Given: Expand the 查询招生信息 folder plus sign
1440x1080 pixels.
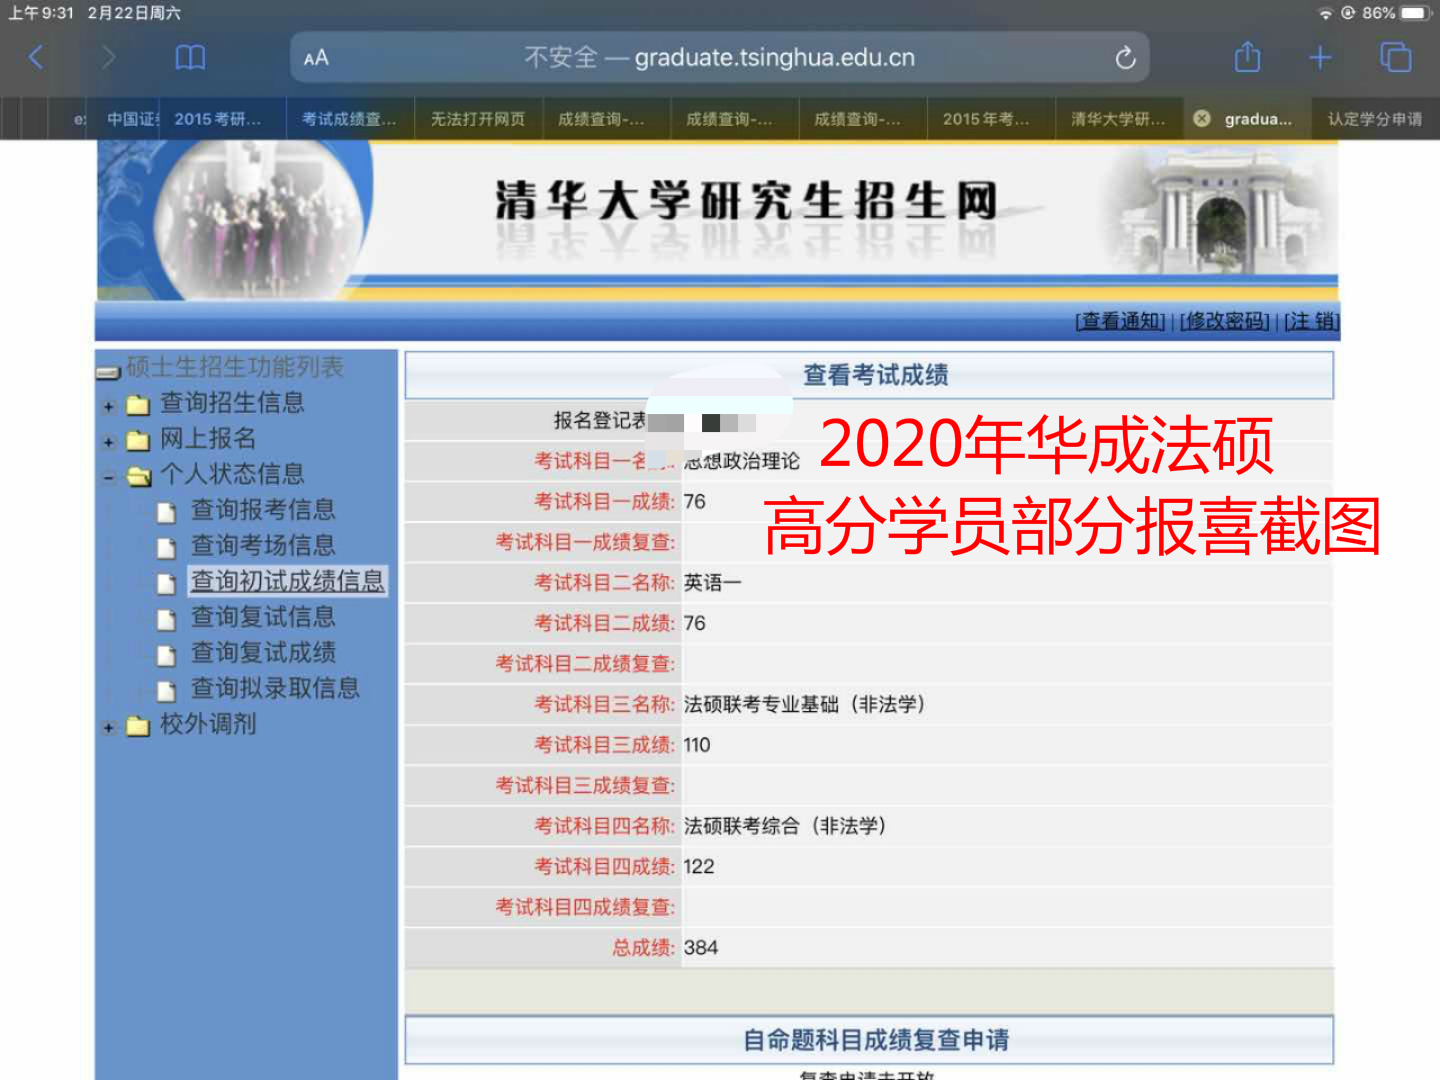Looking at the screenshot, I should click(x=109, y=406).
